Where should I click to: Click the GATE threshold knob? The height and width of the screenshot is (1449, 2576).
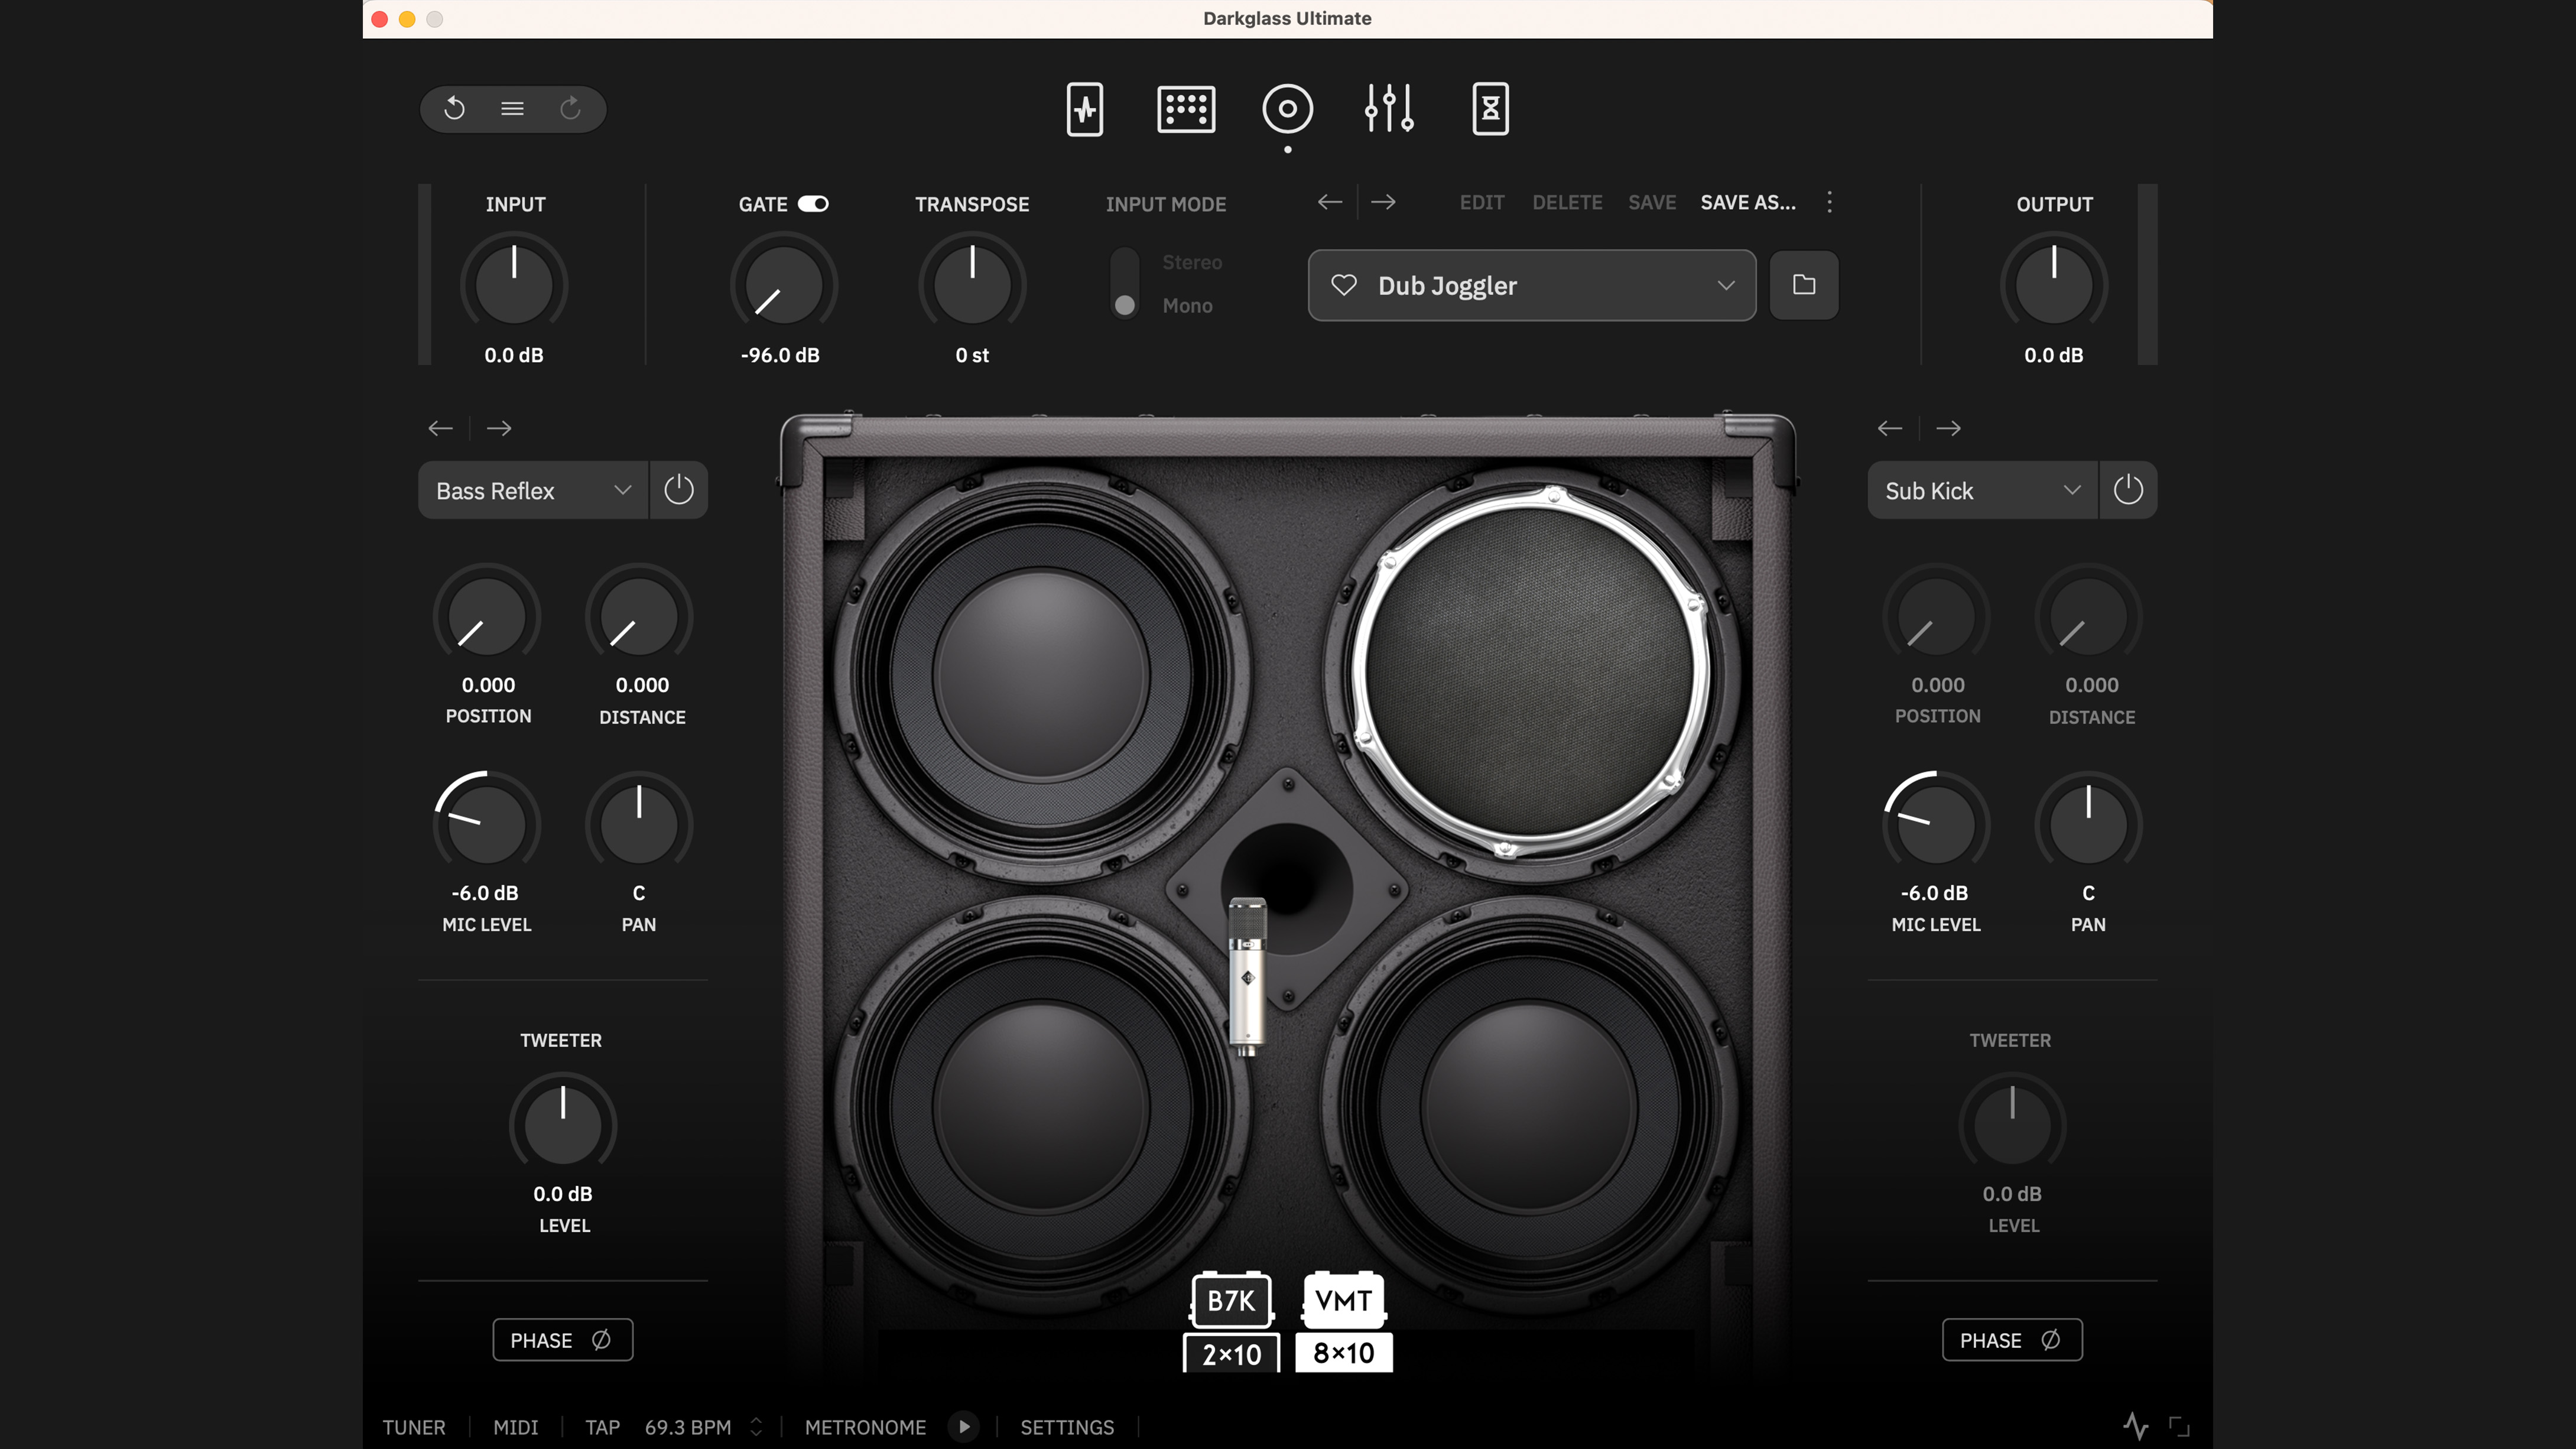click(783, 284)
